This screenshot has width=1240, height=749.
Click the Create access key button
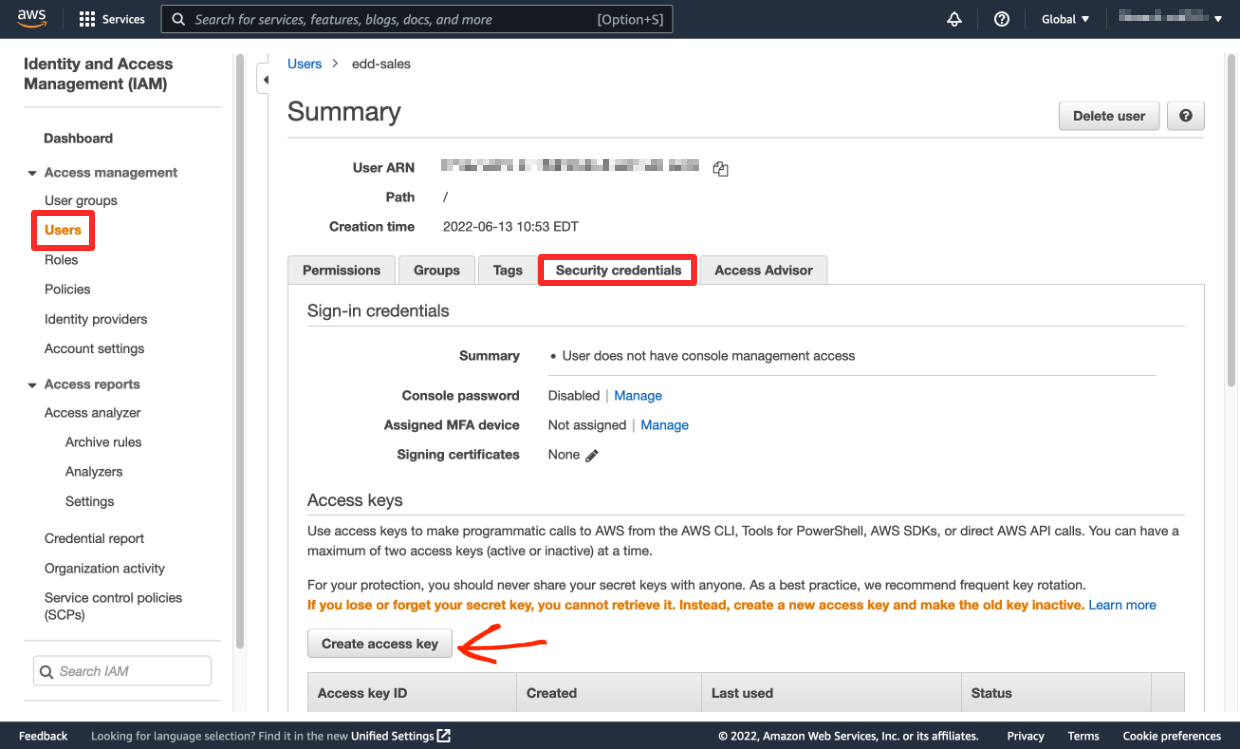[x=379, y=643]
